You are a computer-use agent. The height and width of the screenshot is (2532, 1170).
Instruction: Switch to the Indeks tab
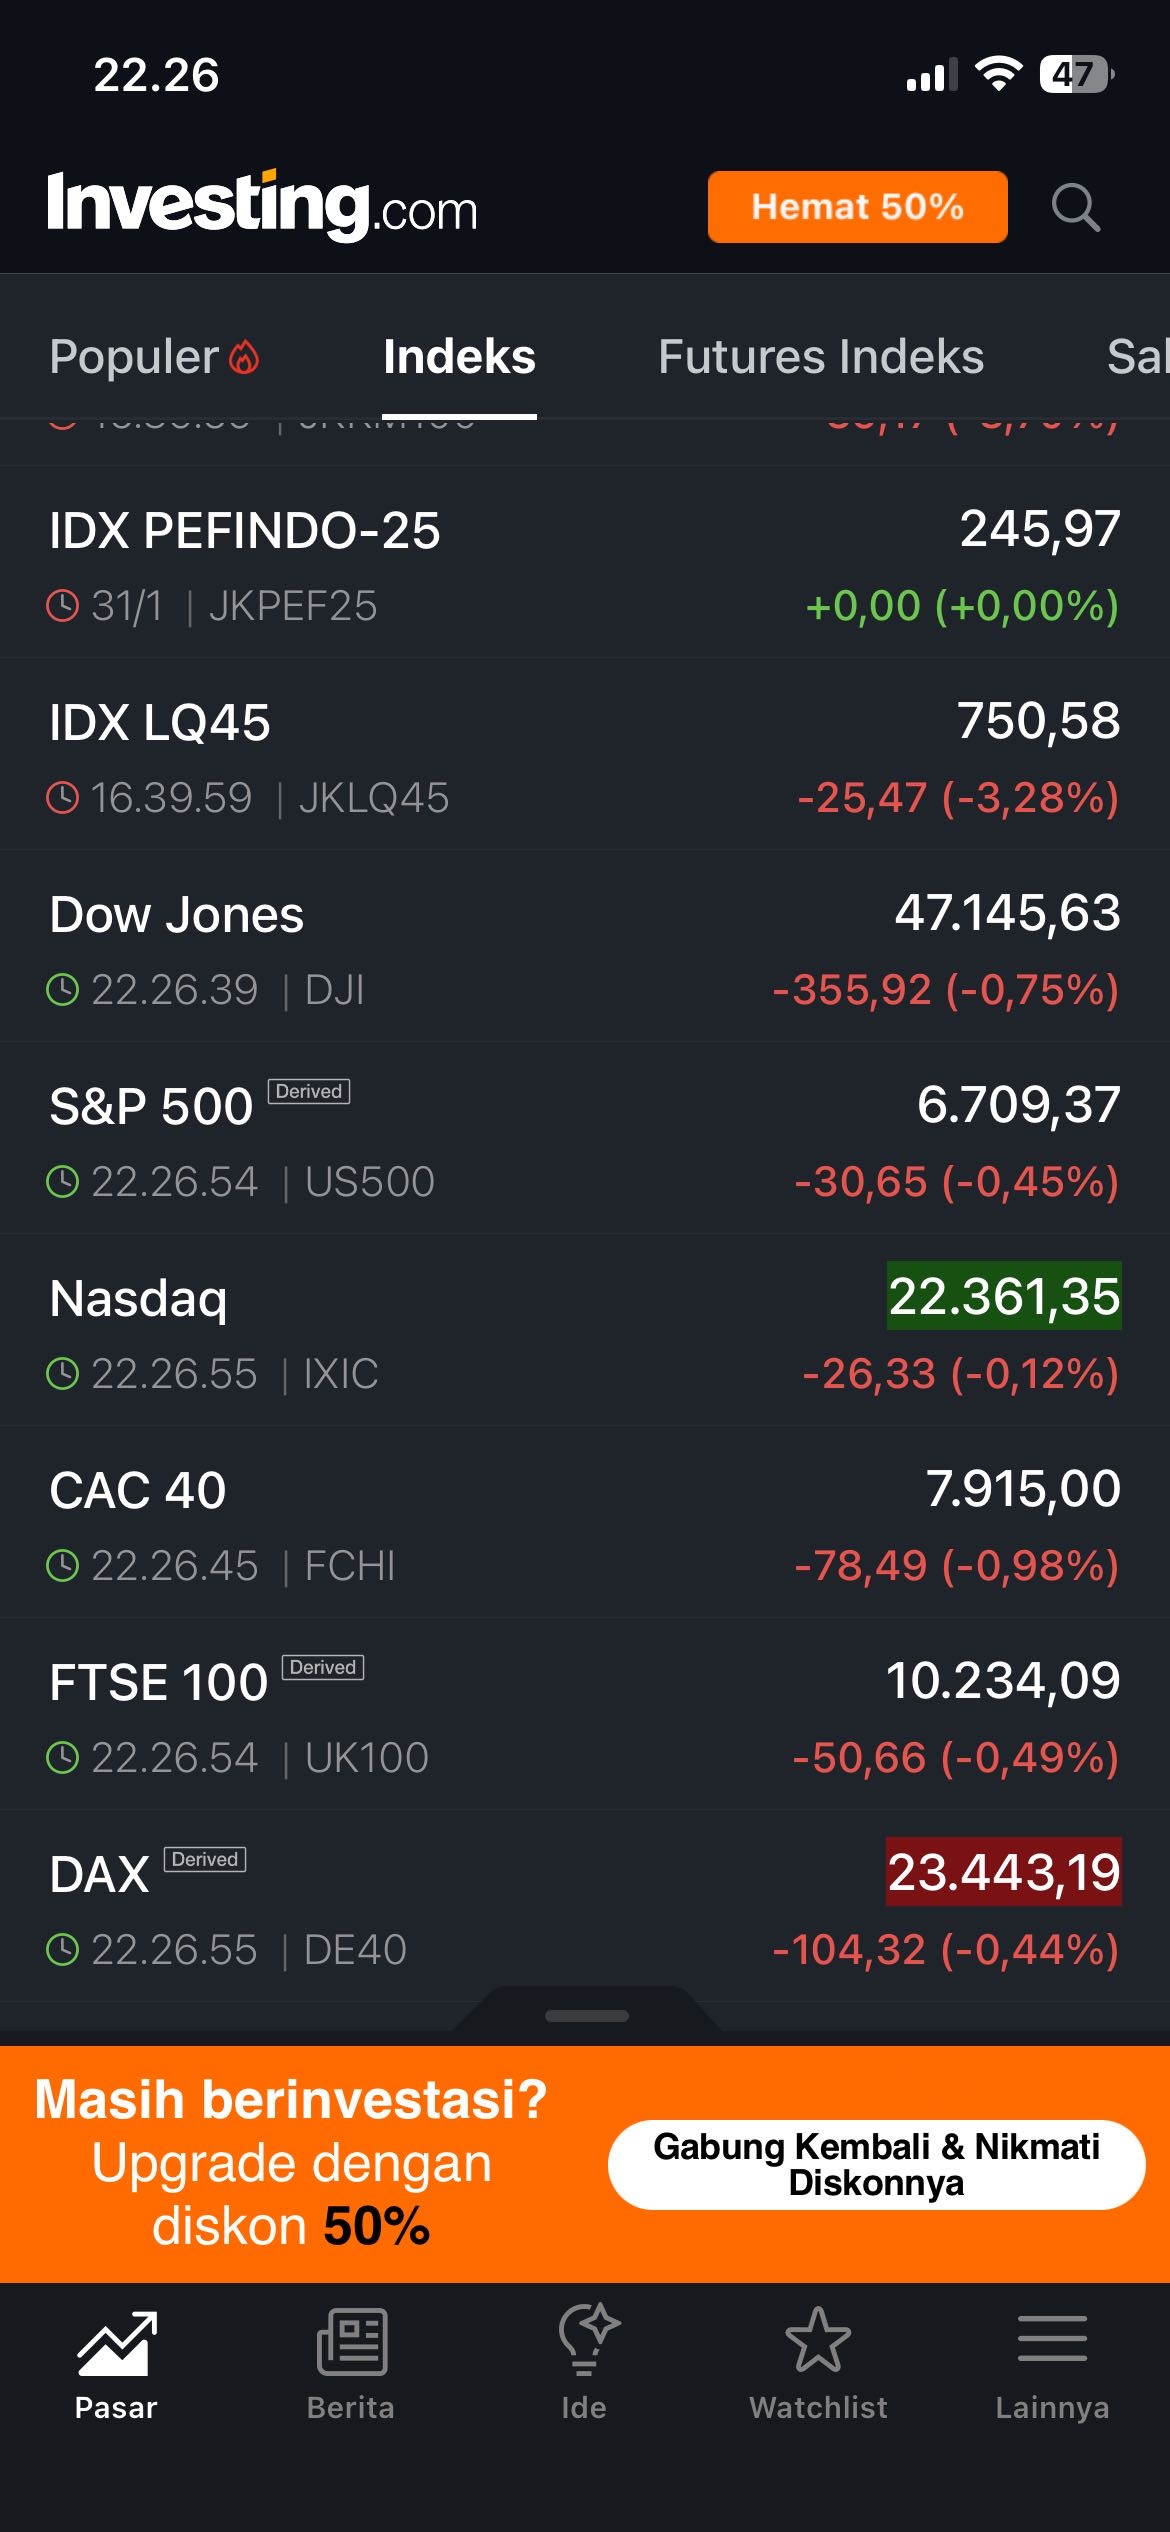pos(459,357)
